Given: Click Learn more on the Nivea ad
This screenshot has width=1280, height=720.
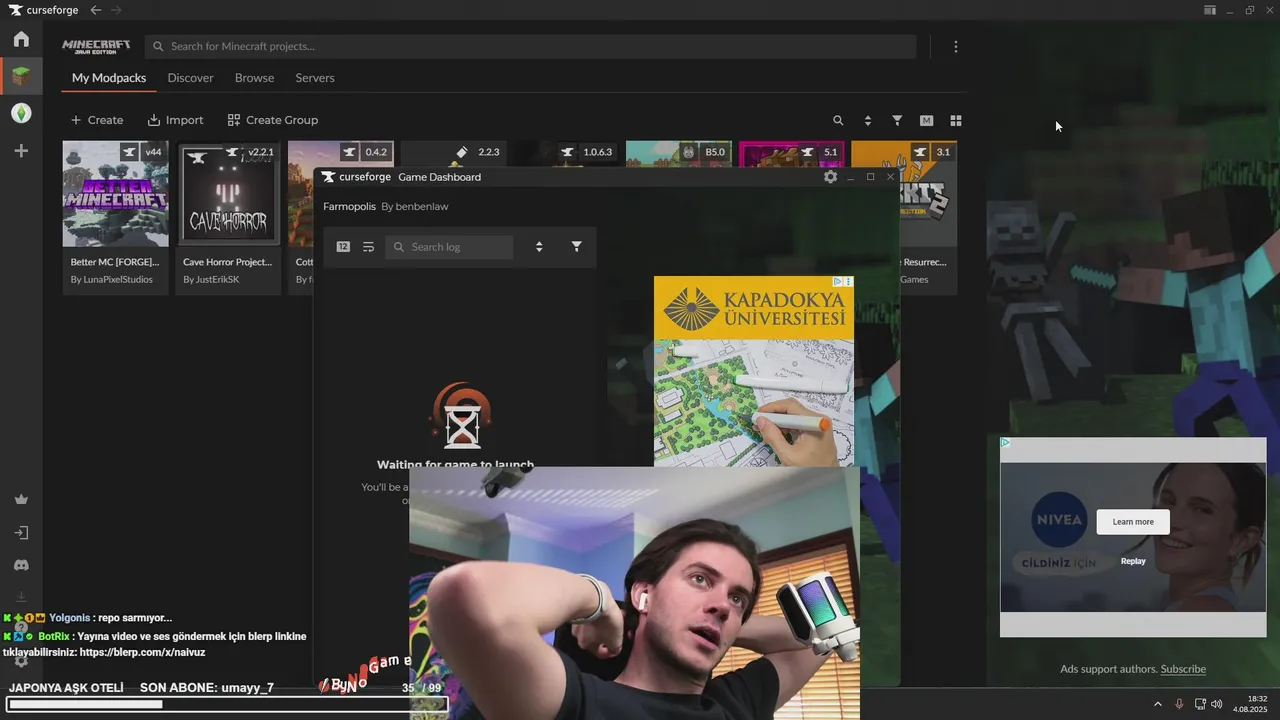Looking at the screenshot, I should (x=1133, y=522).
